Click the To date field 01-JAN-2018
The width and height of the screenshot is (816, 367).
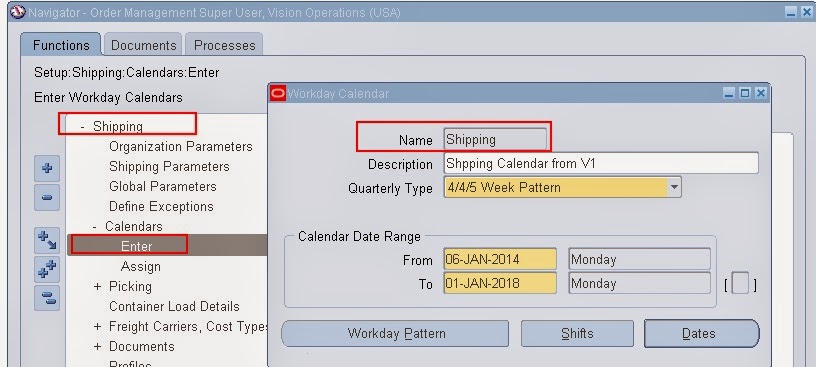pyautogui.click(x=500, y=284)
